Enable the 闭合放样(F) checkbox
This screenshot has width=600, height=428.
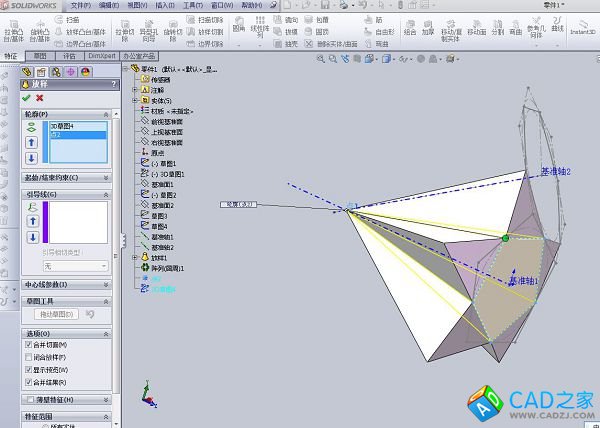point(27,357)
